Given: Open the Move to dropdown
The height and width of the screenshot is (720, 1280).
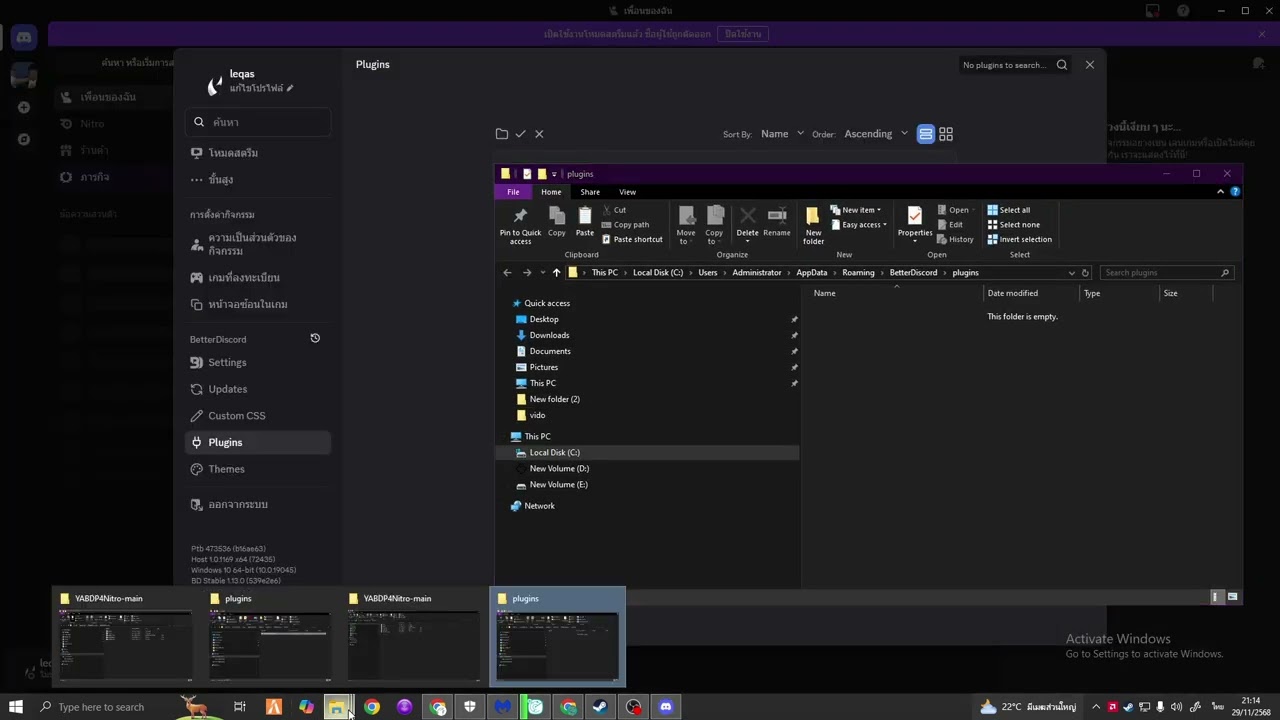Looking at the screenshot, I should click(x=686, y=226).
